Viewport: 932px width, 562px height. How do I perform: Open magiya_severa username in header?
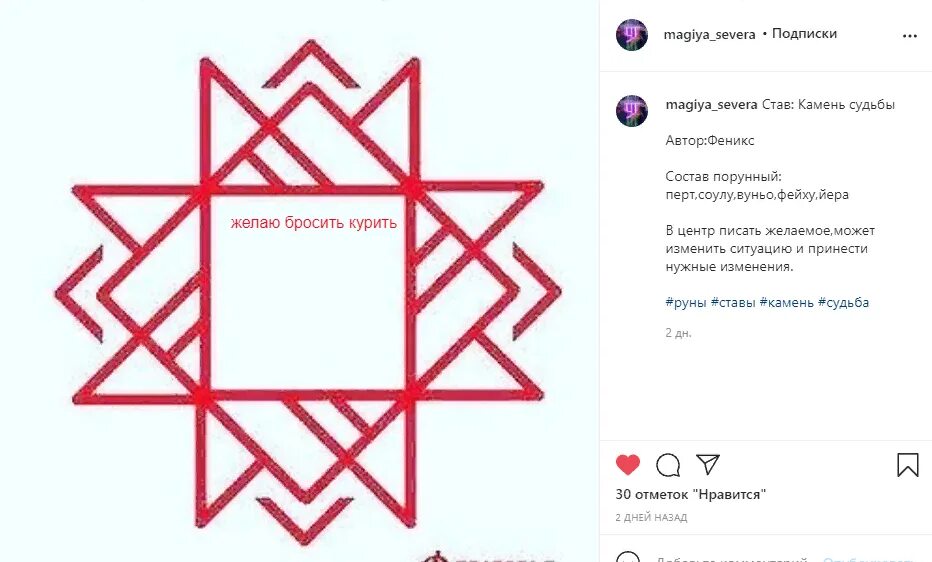tap(709, 34)
